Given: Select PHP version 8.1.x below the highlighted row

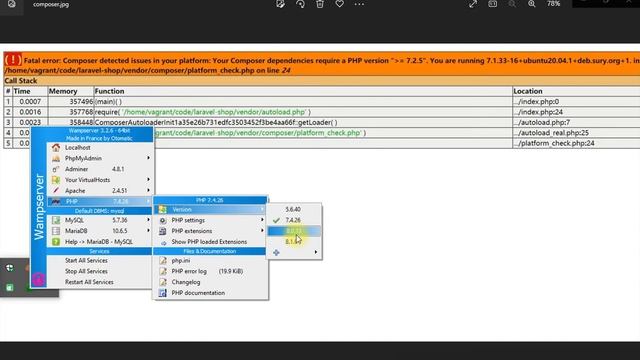Looking at the screenshot, I should point(294,242).
